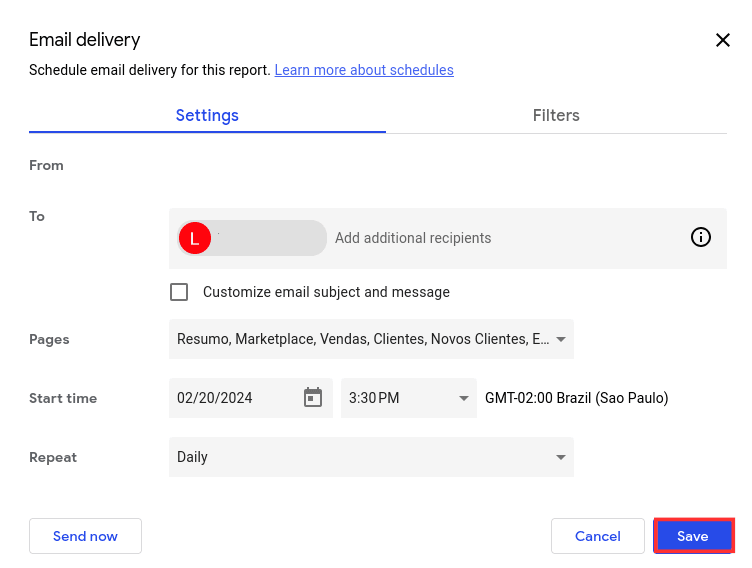This screenshot has width=752, height=568.
Task: Open the calendar date picker icon
Action: 313,398
